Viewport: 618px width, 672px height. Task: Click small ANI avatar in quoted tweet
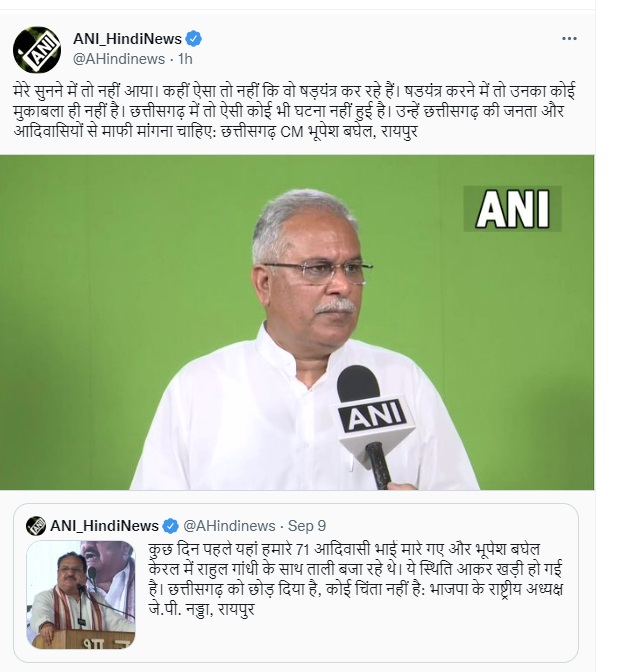click(x=36, y=526)
